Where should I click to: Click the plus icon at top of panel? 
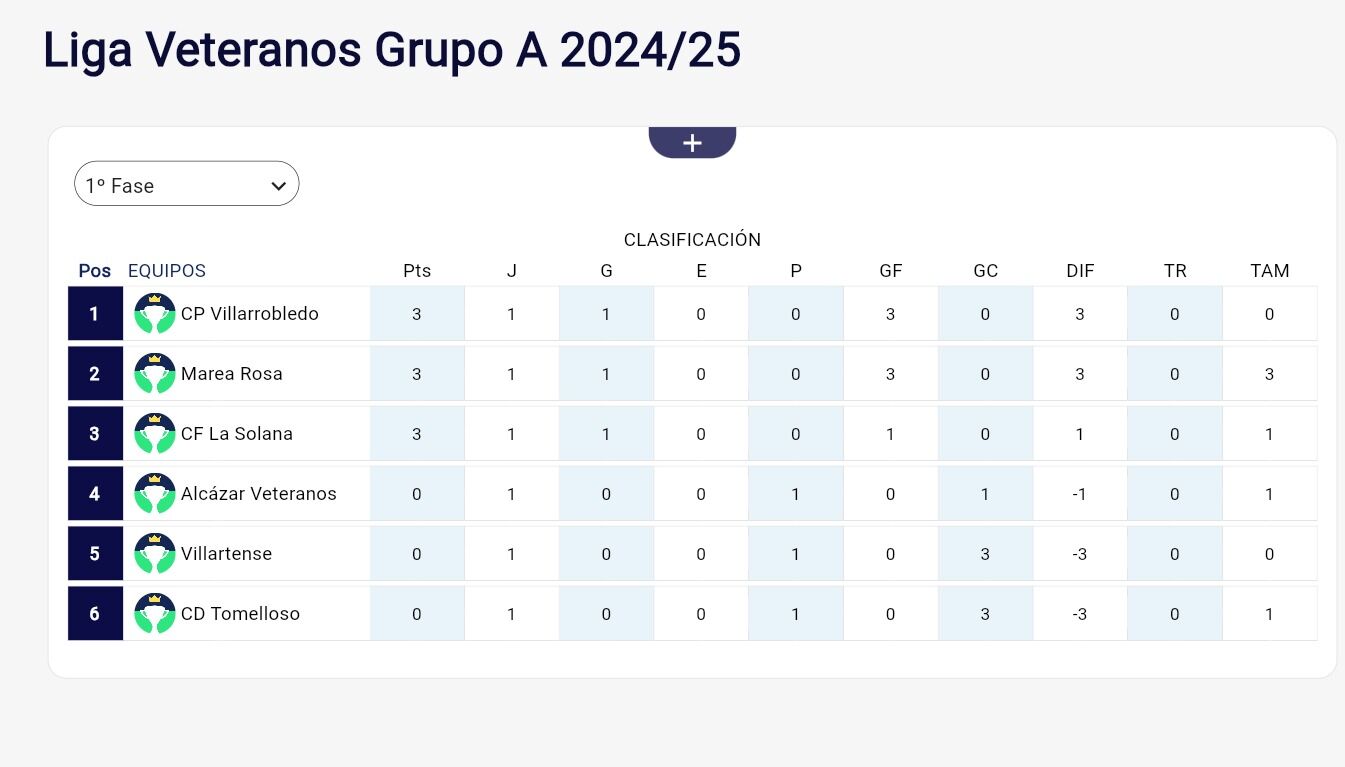point(692,143)
